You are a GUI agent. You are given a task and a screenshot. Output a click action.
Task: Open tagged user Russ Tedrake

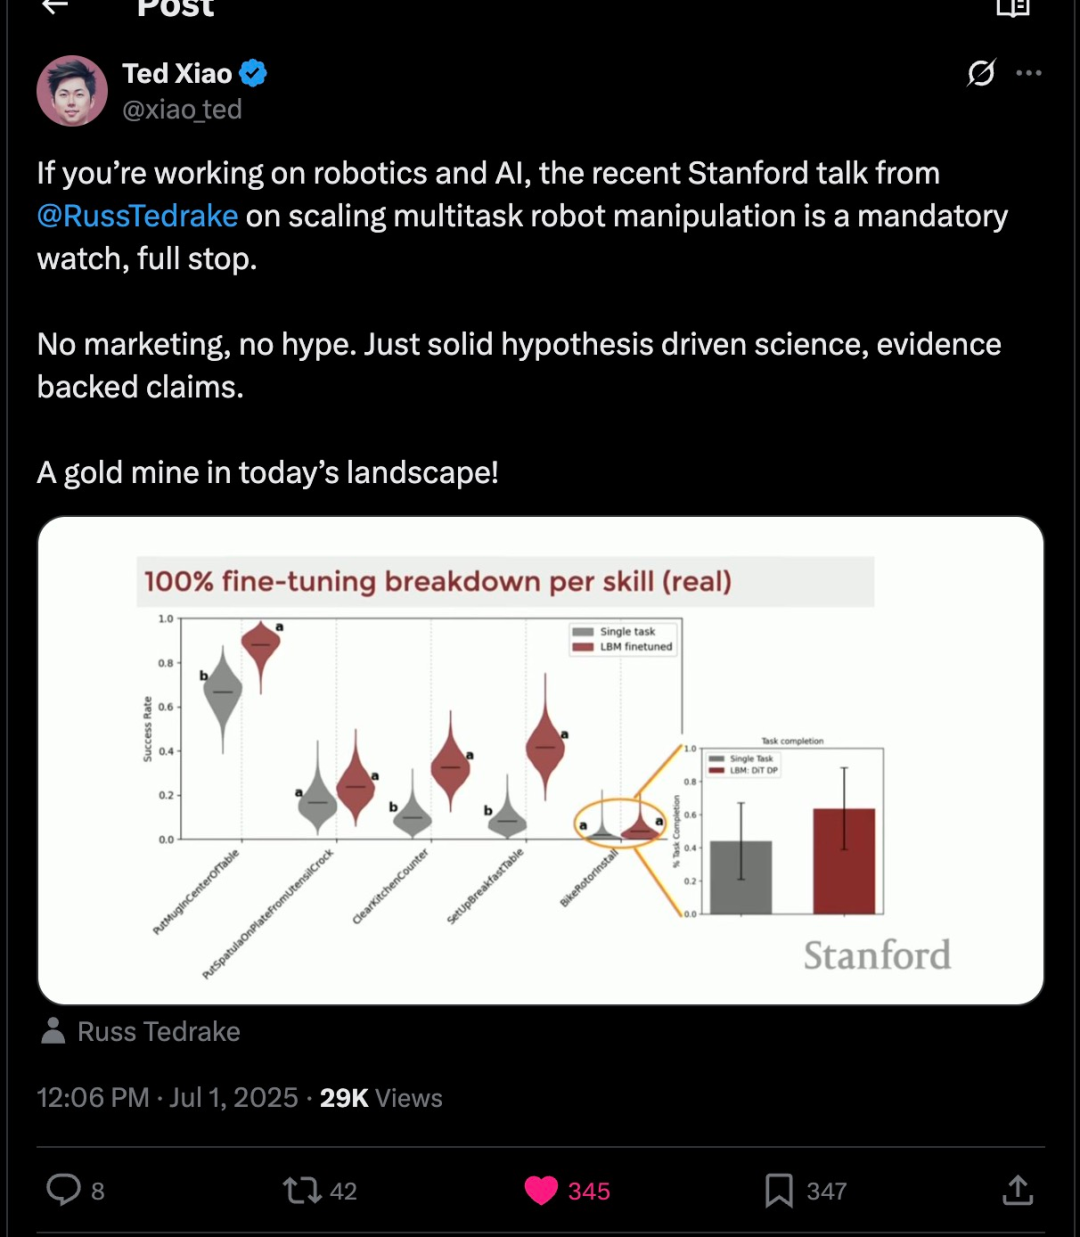point(159,1031)
